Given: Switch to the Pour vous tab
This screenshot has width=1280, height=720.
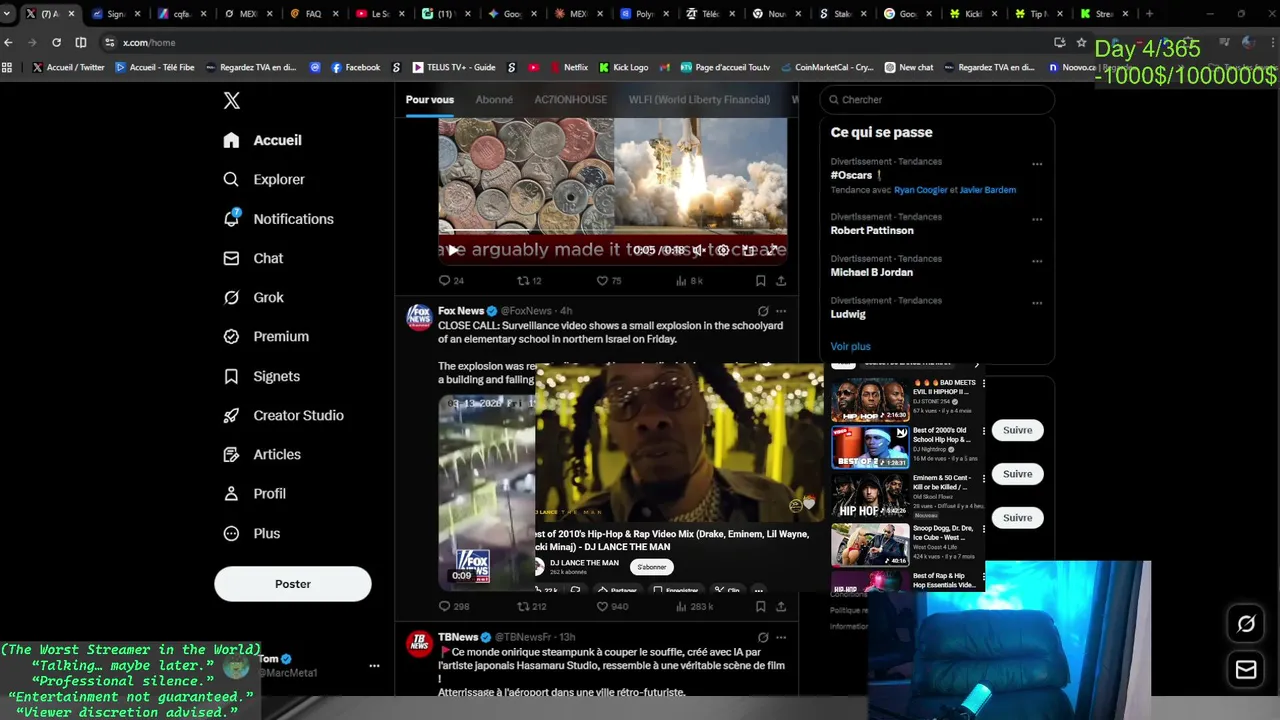Looking at the screenshot, I should pyautogui.click(x=429, y=99).
